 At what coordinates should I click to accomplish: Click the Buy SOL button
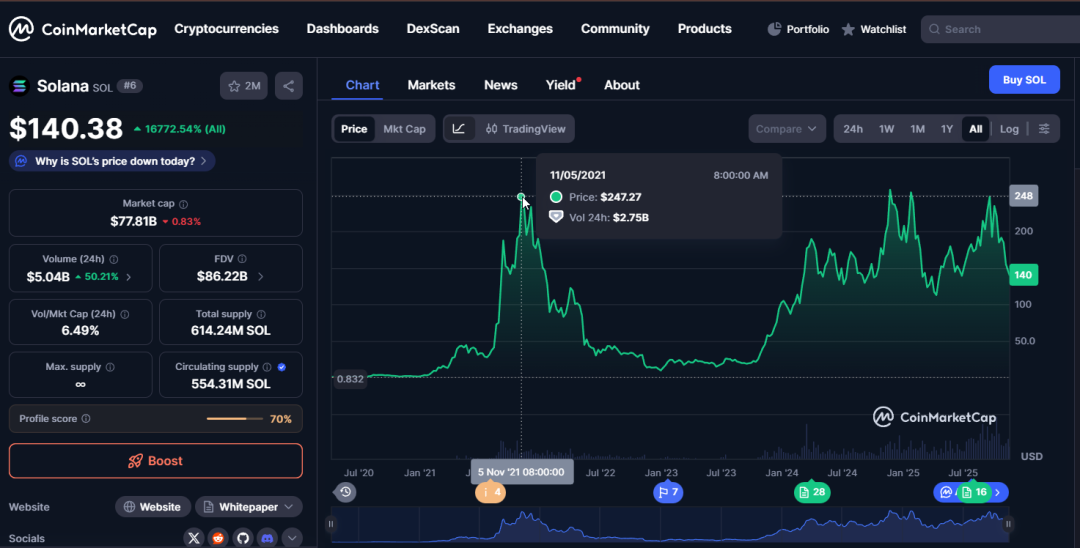1024,80
